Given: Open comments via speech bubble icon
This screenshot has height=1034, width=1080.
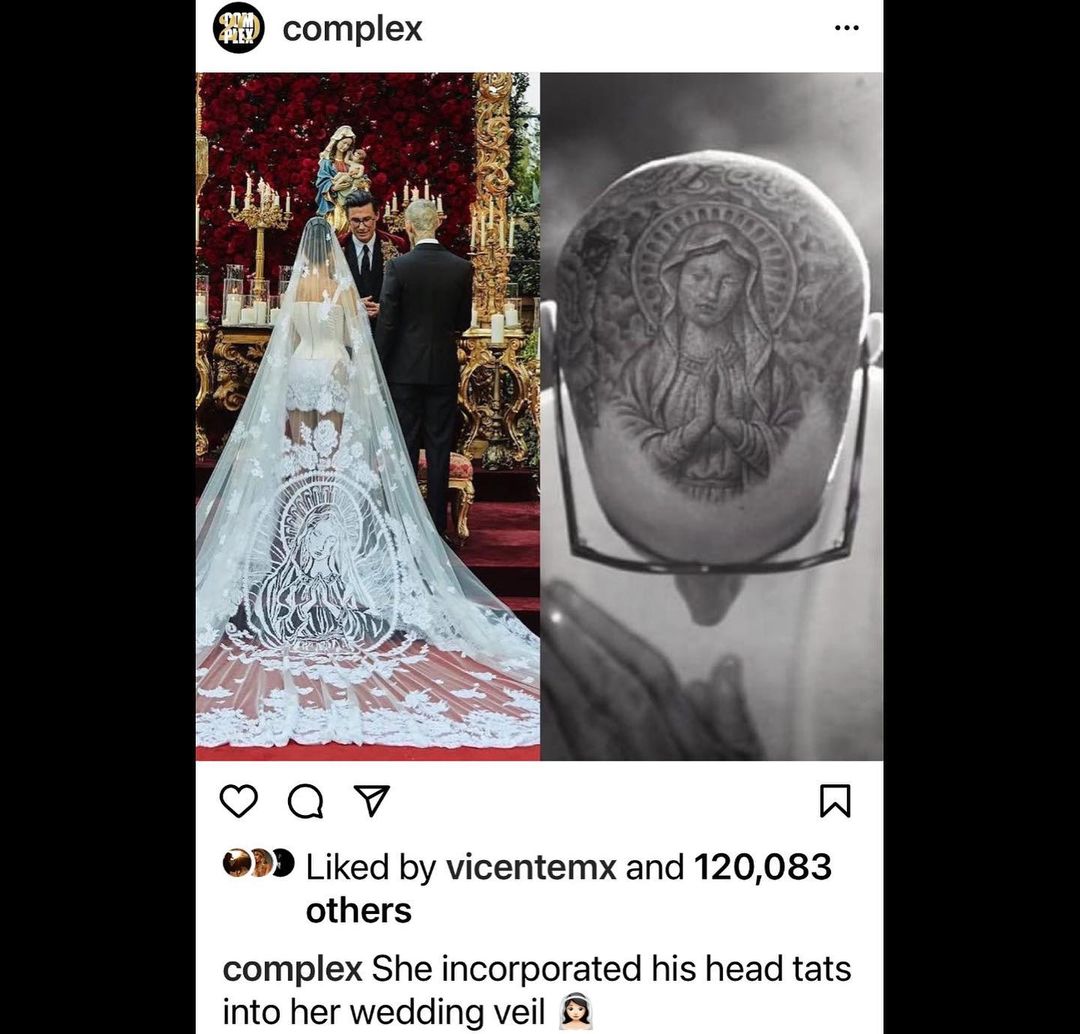Looking at the screenshot, I should click(x=305, y=801).
